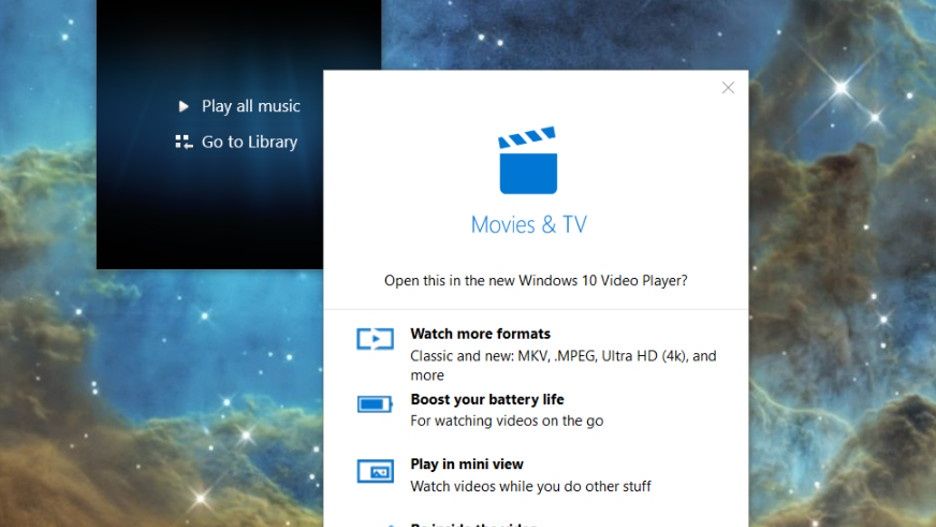Open 'Go to Library' text link
Viewport: 936px width, 527px height.
[x=250, y=142]
